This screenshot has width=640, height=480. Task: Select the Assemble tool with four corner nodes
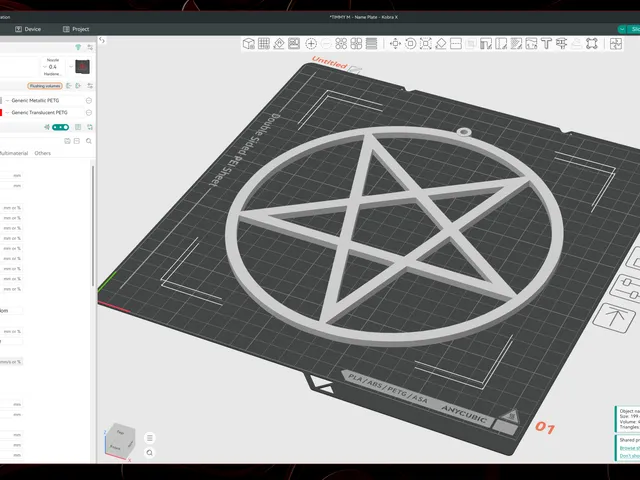coord(591,44)
